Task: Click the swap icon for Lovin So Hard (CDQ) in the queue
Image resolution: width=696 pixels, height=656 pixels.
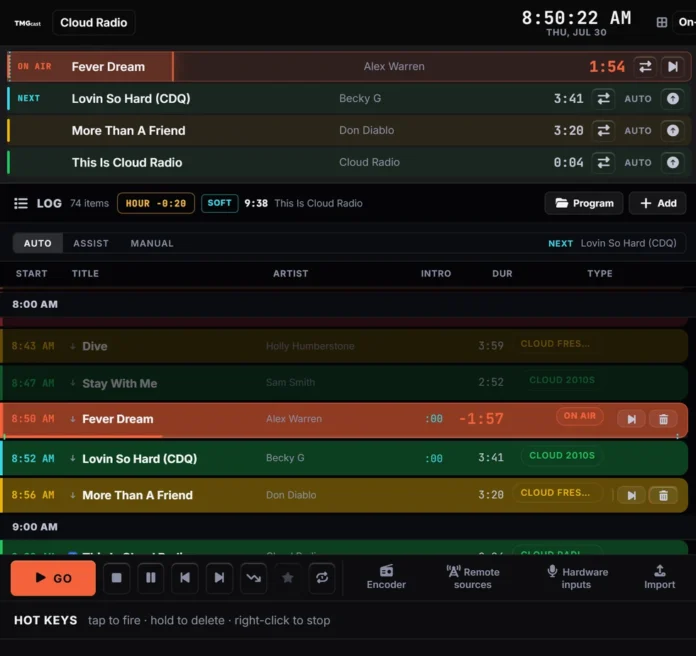Action: pyautogui.click(x=603, y=99)
